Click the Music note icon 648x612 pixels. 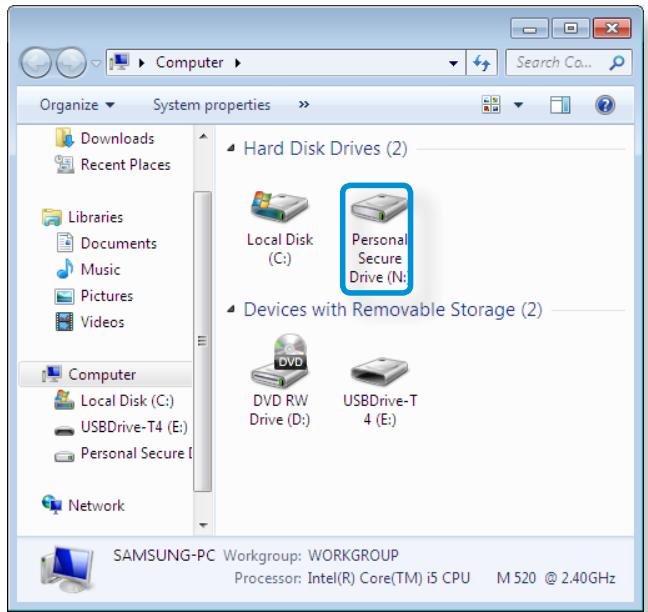(65, 269)
